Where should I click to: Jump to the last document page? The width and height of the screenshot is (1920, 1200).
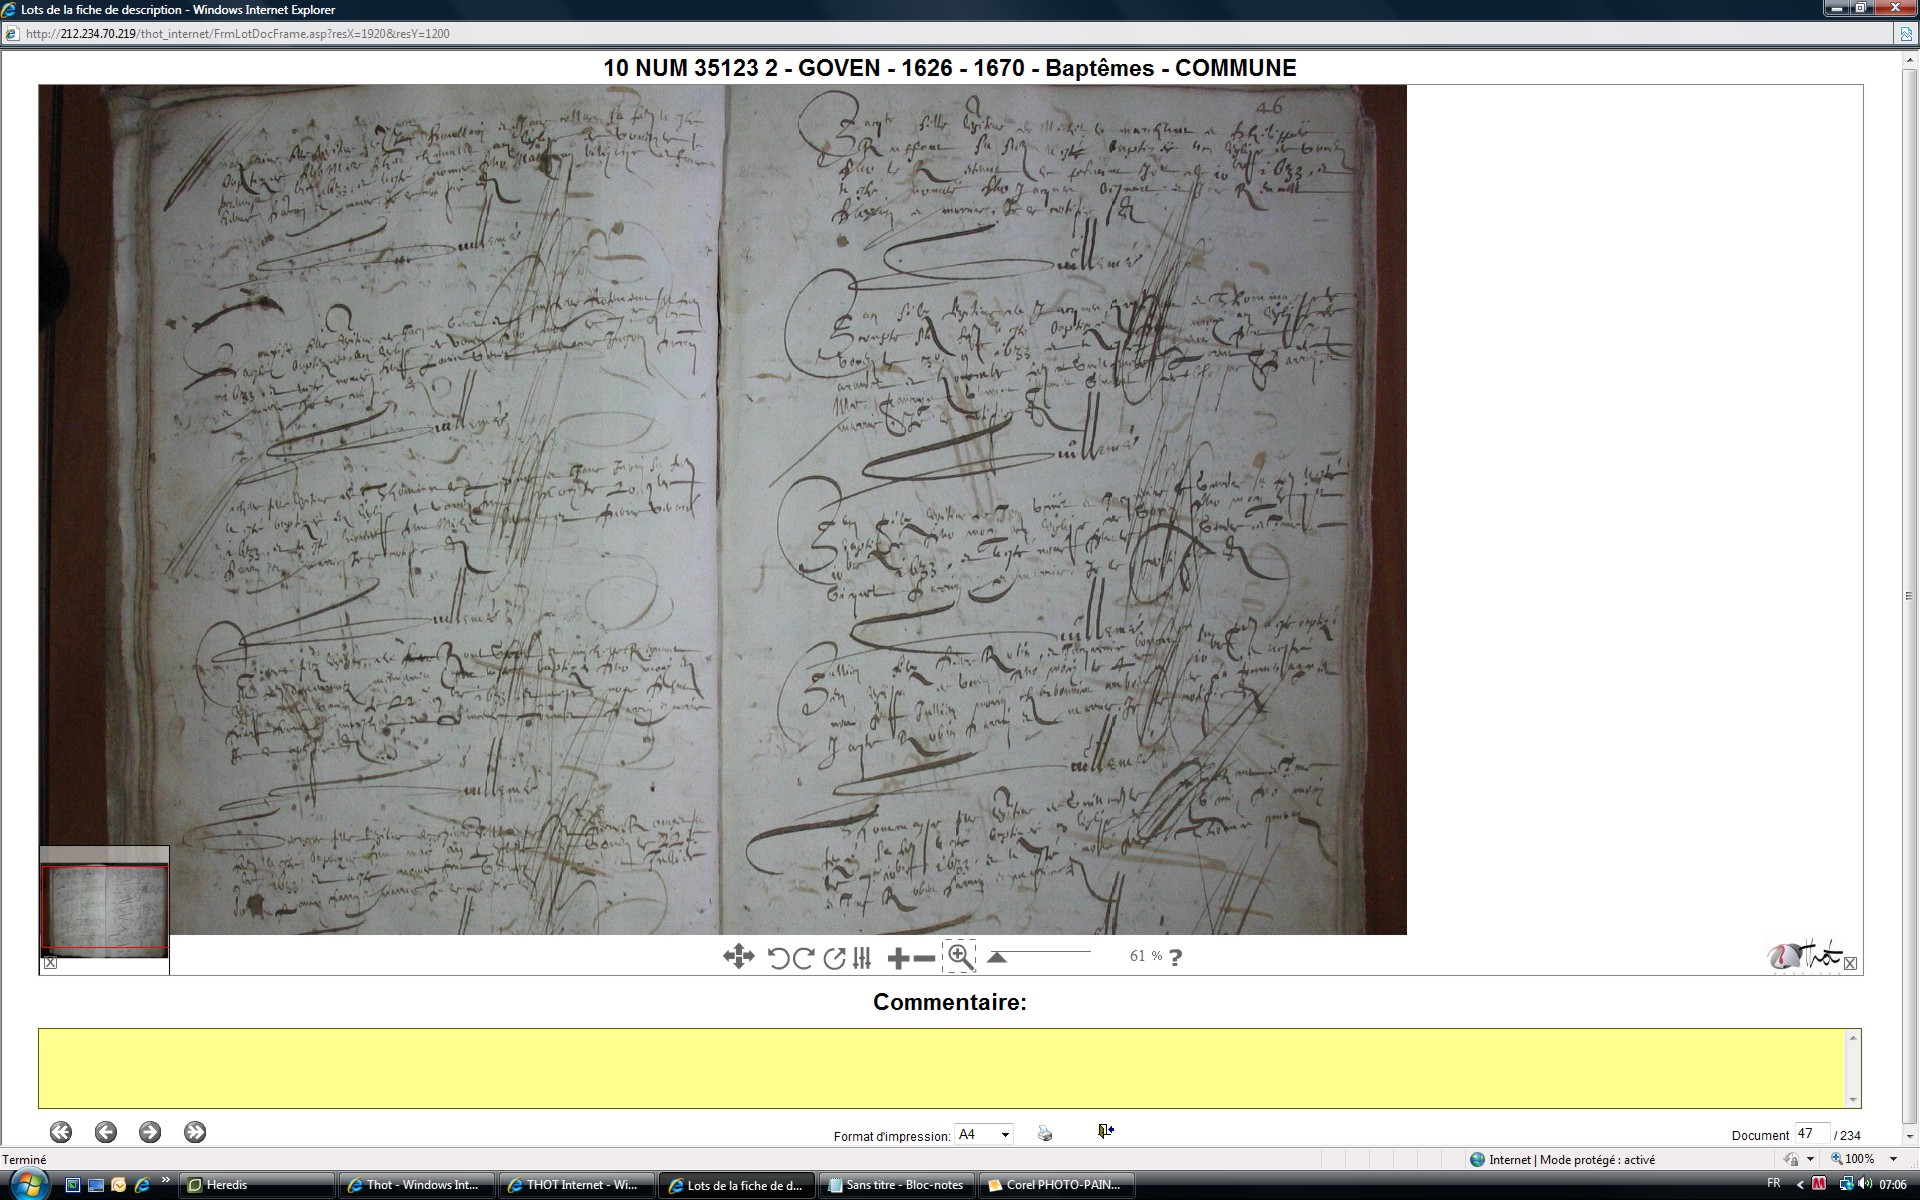pos(195,1132)
